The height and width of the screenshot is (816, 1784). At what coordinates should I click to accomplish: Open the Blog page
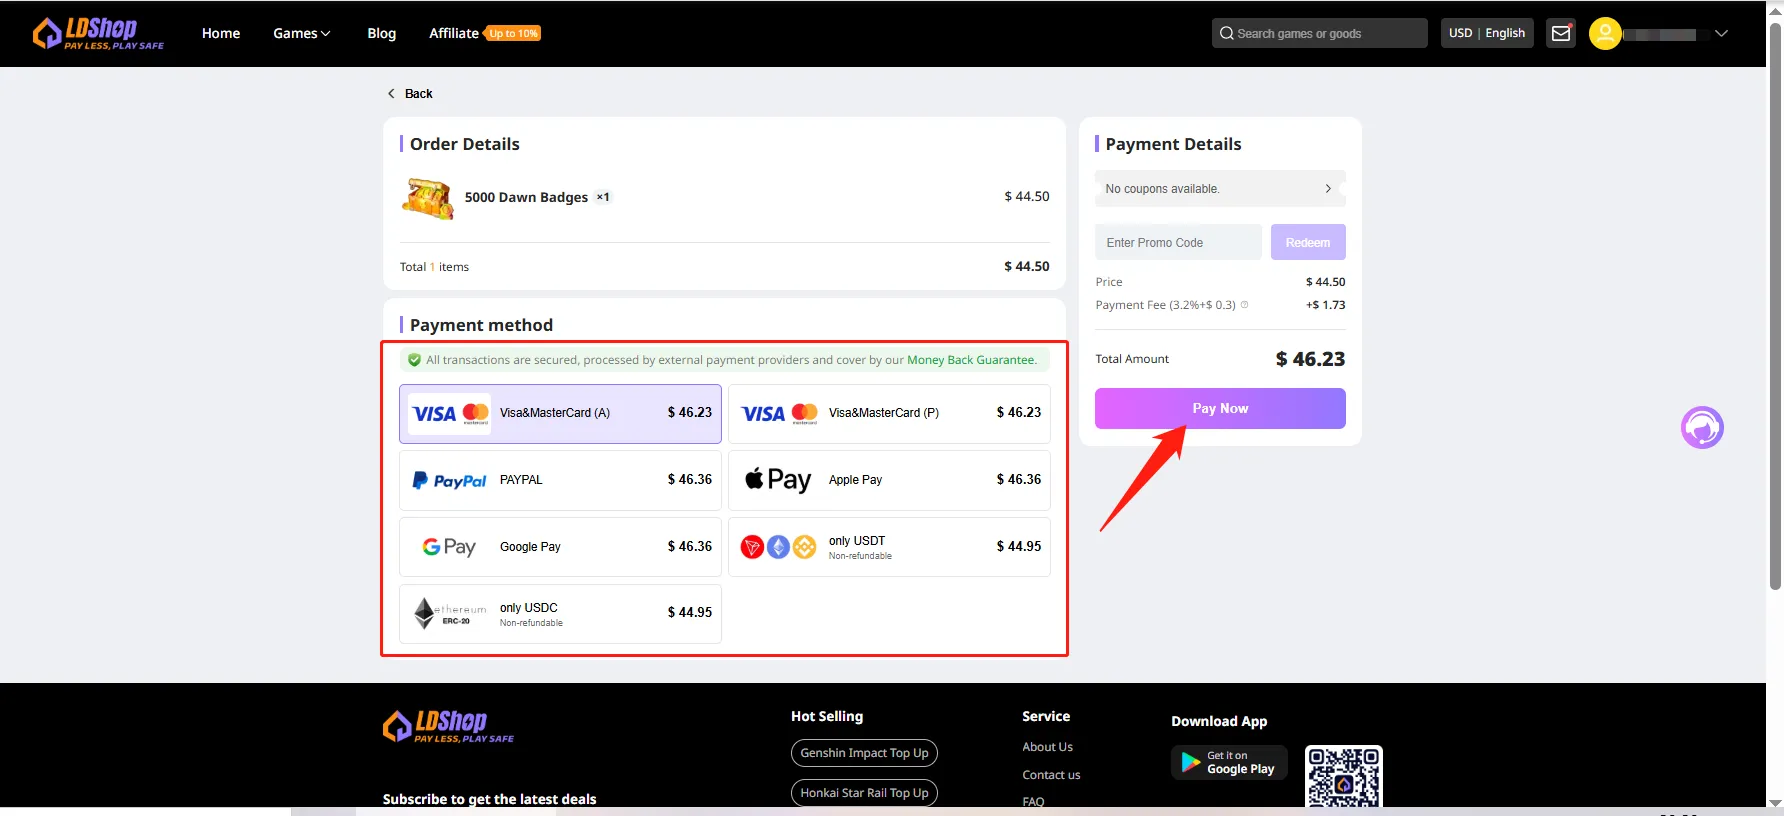pyautogui.click(x=382, y=33)
